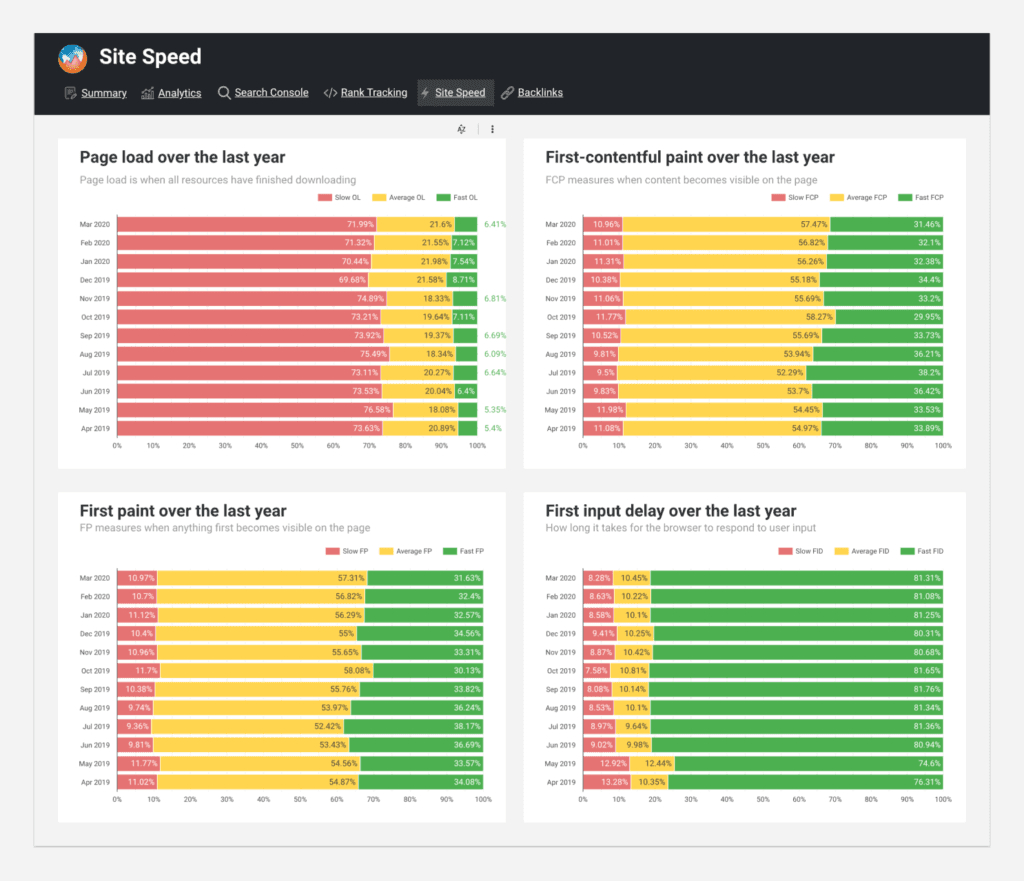The width and height of the screenshot is (1024, 881).
Task: Switch to the Search Console tab
Action: click(x=272, y=93)
